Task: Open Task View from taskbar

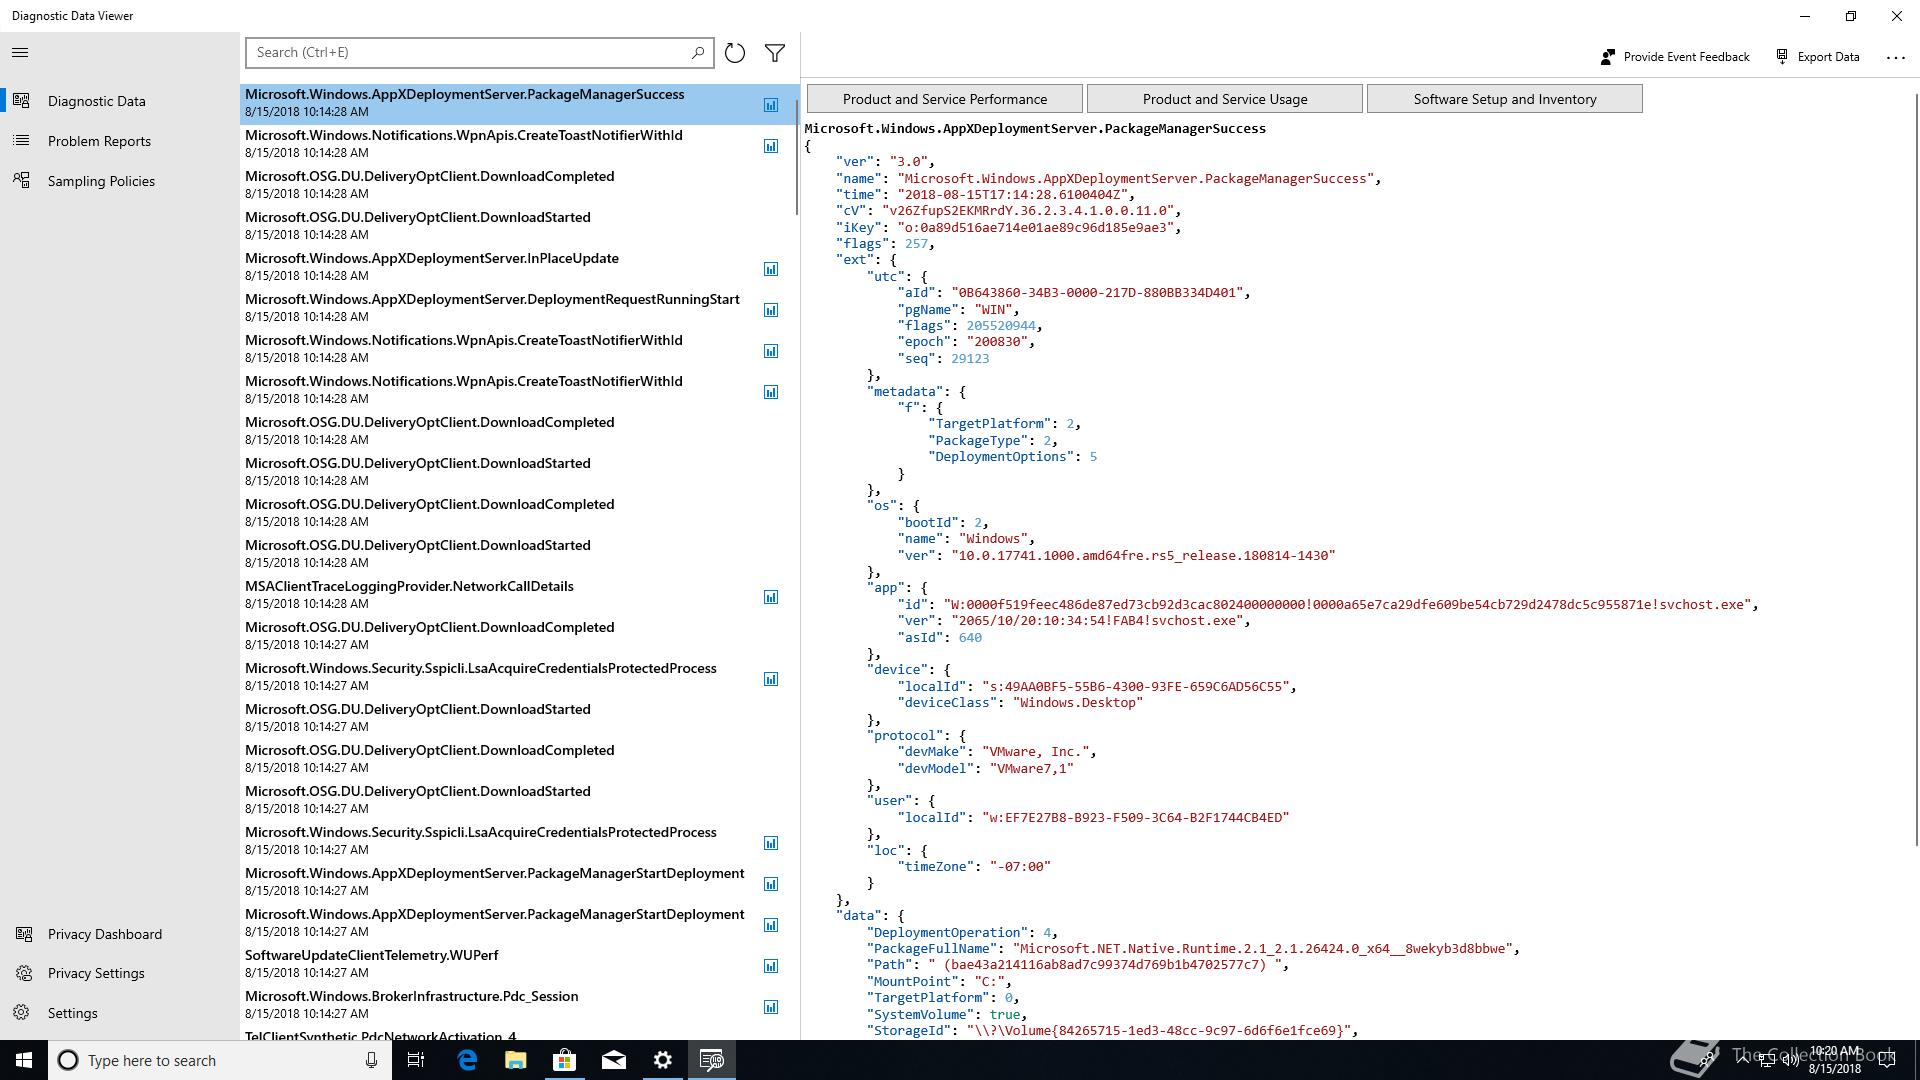Action: click(416, 1060)
